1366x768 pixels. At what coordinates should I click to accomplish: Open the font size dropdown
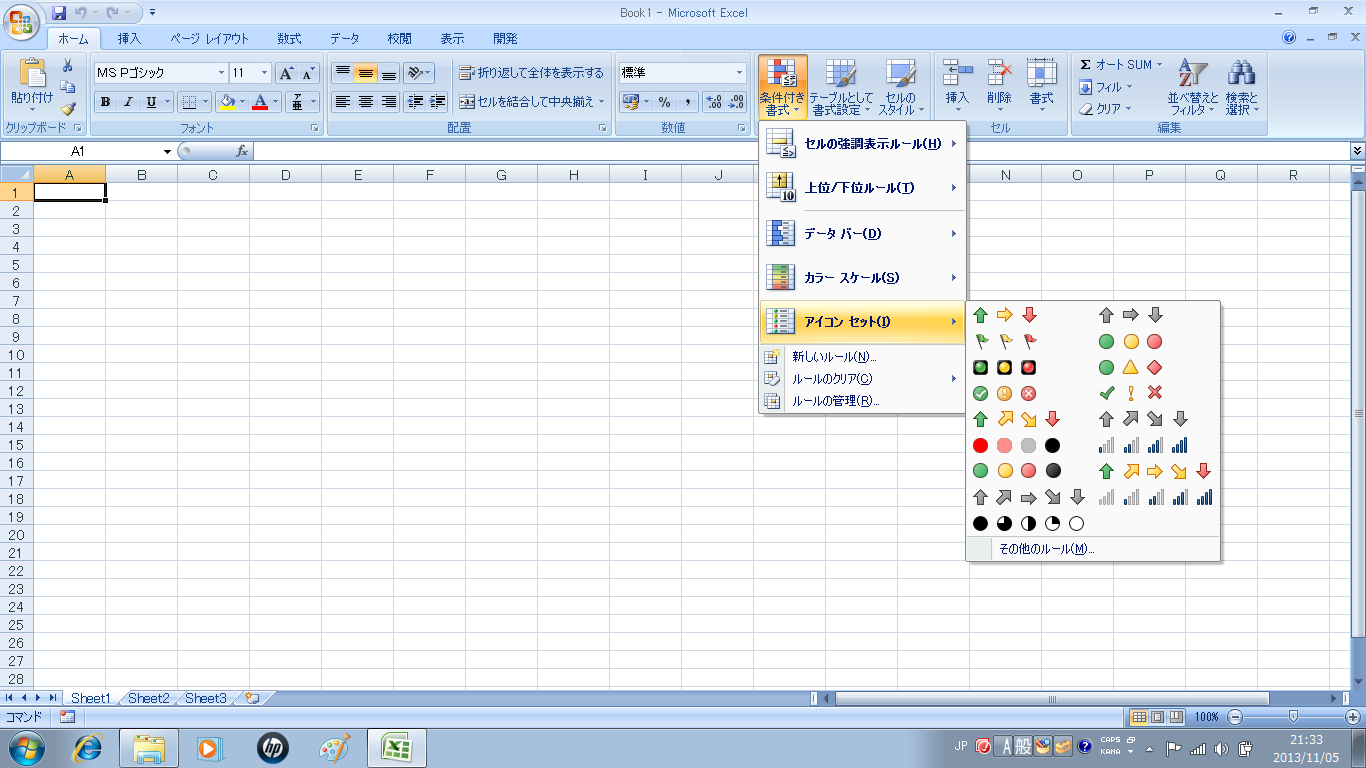[265, 73]
